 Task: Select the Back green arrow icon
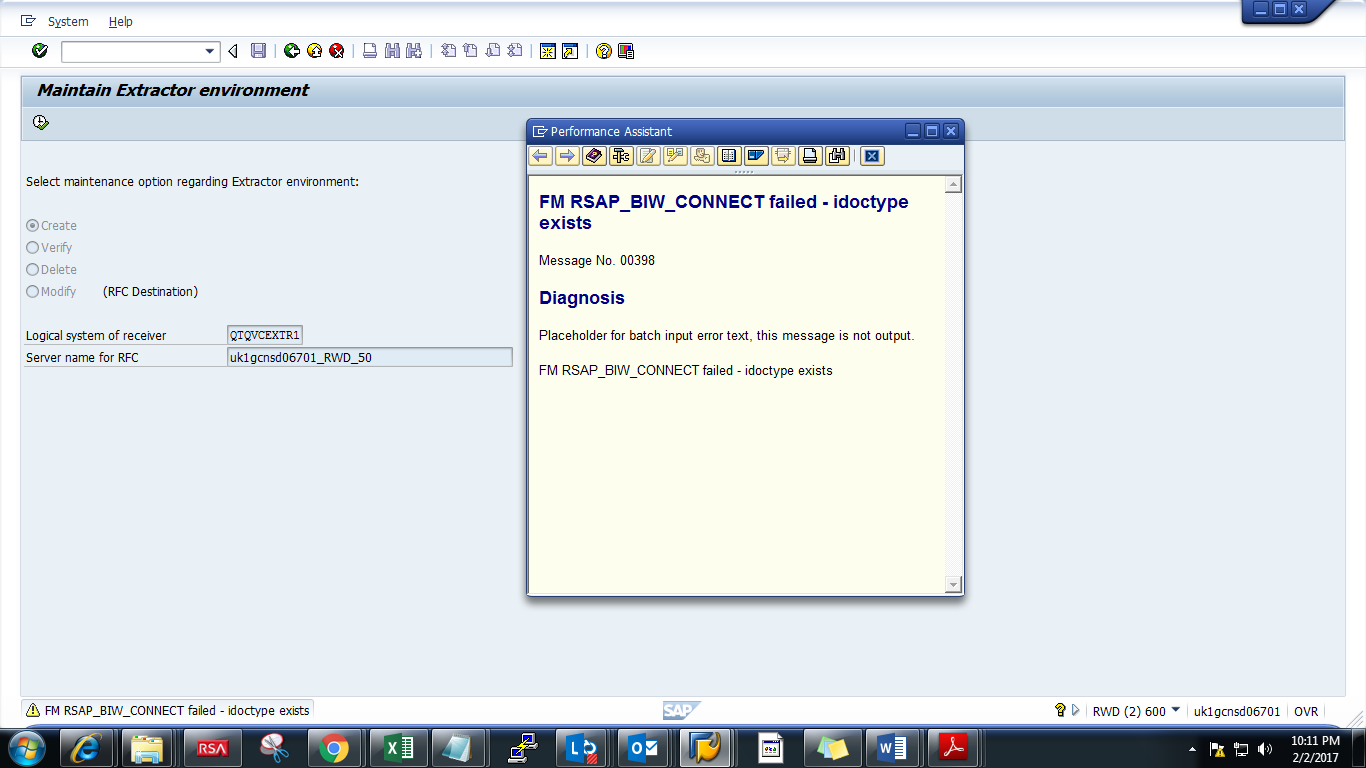[292, 50]
